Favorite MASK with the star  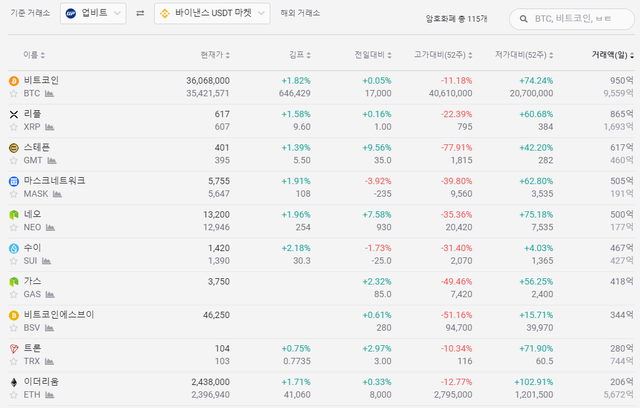14,194
